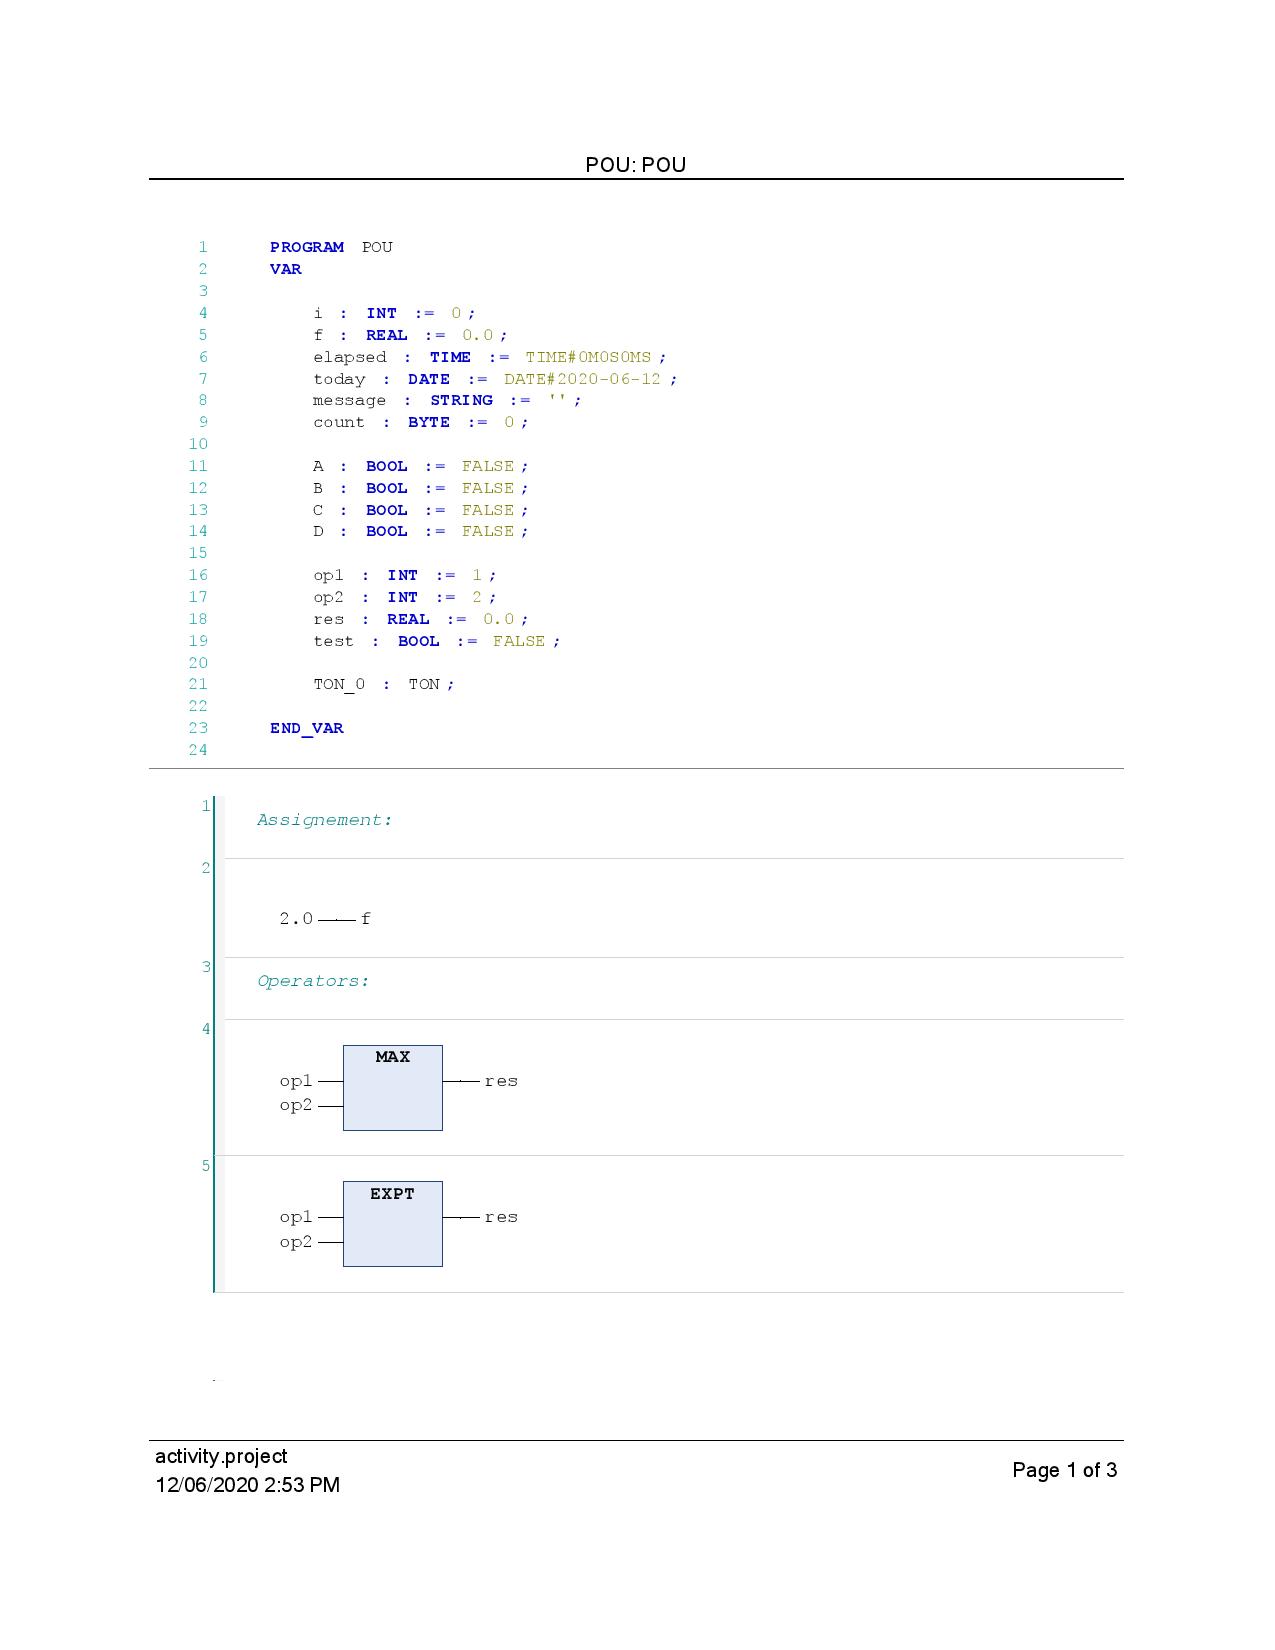Screen dimensions: 1275x1650
Task: Click network number 5 in margin
Action: point(206,1166)
